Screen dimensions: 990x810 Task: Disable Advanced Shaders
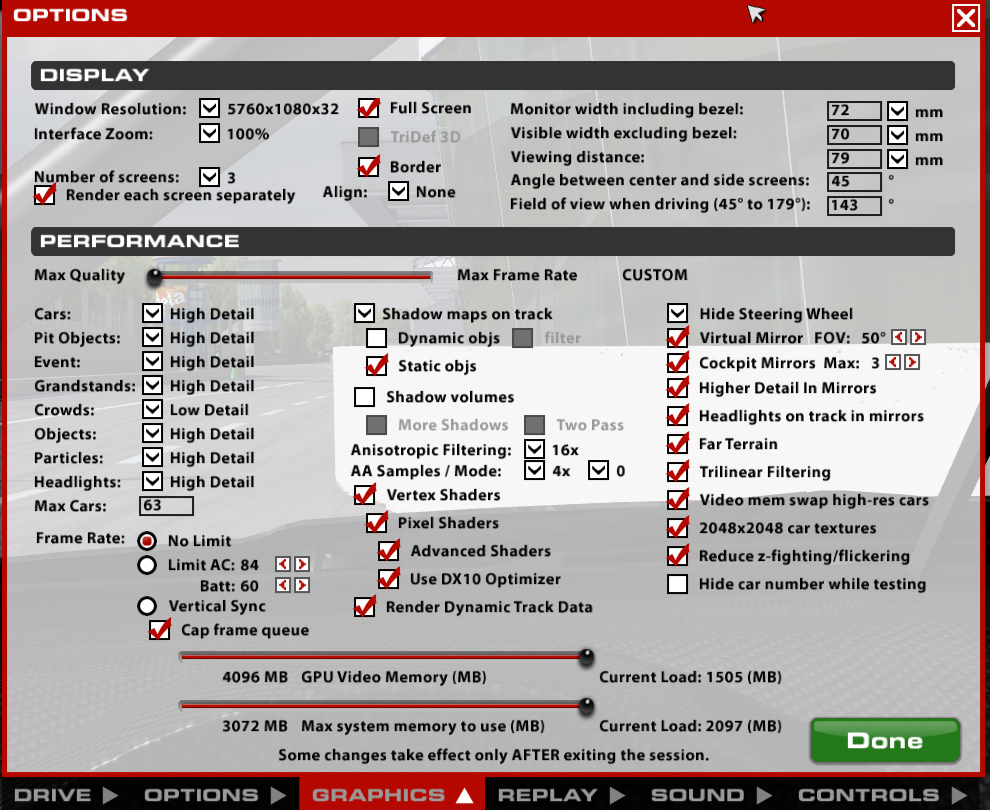pos(389,551)
